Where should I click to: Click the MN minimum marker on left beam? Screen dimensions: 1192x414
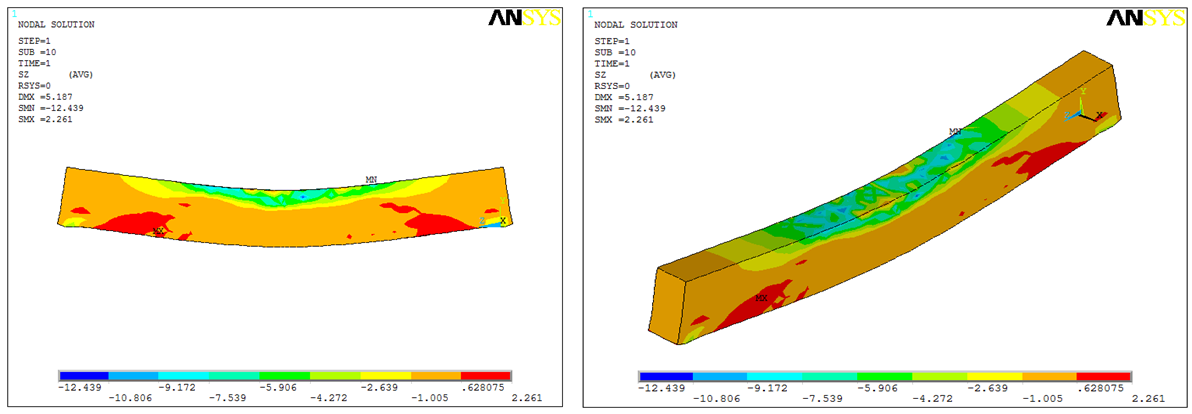tap(371, 181)
